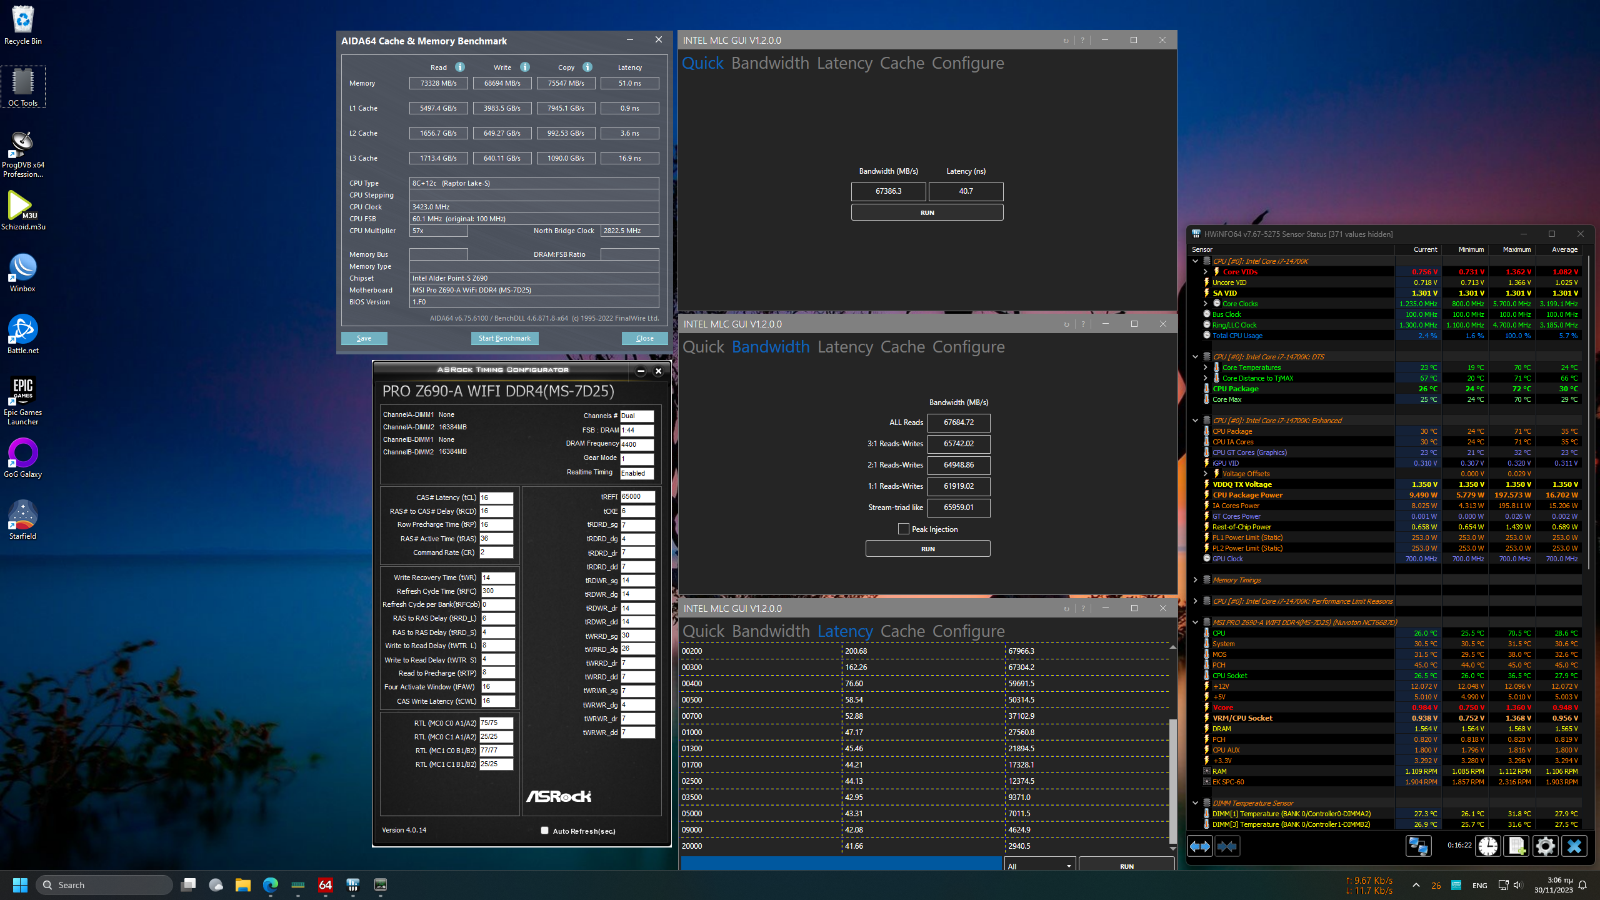1600x900 pixels.
Task: Open the Schizoid.m3u playlist file
Action: tap(22, 210)
